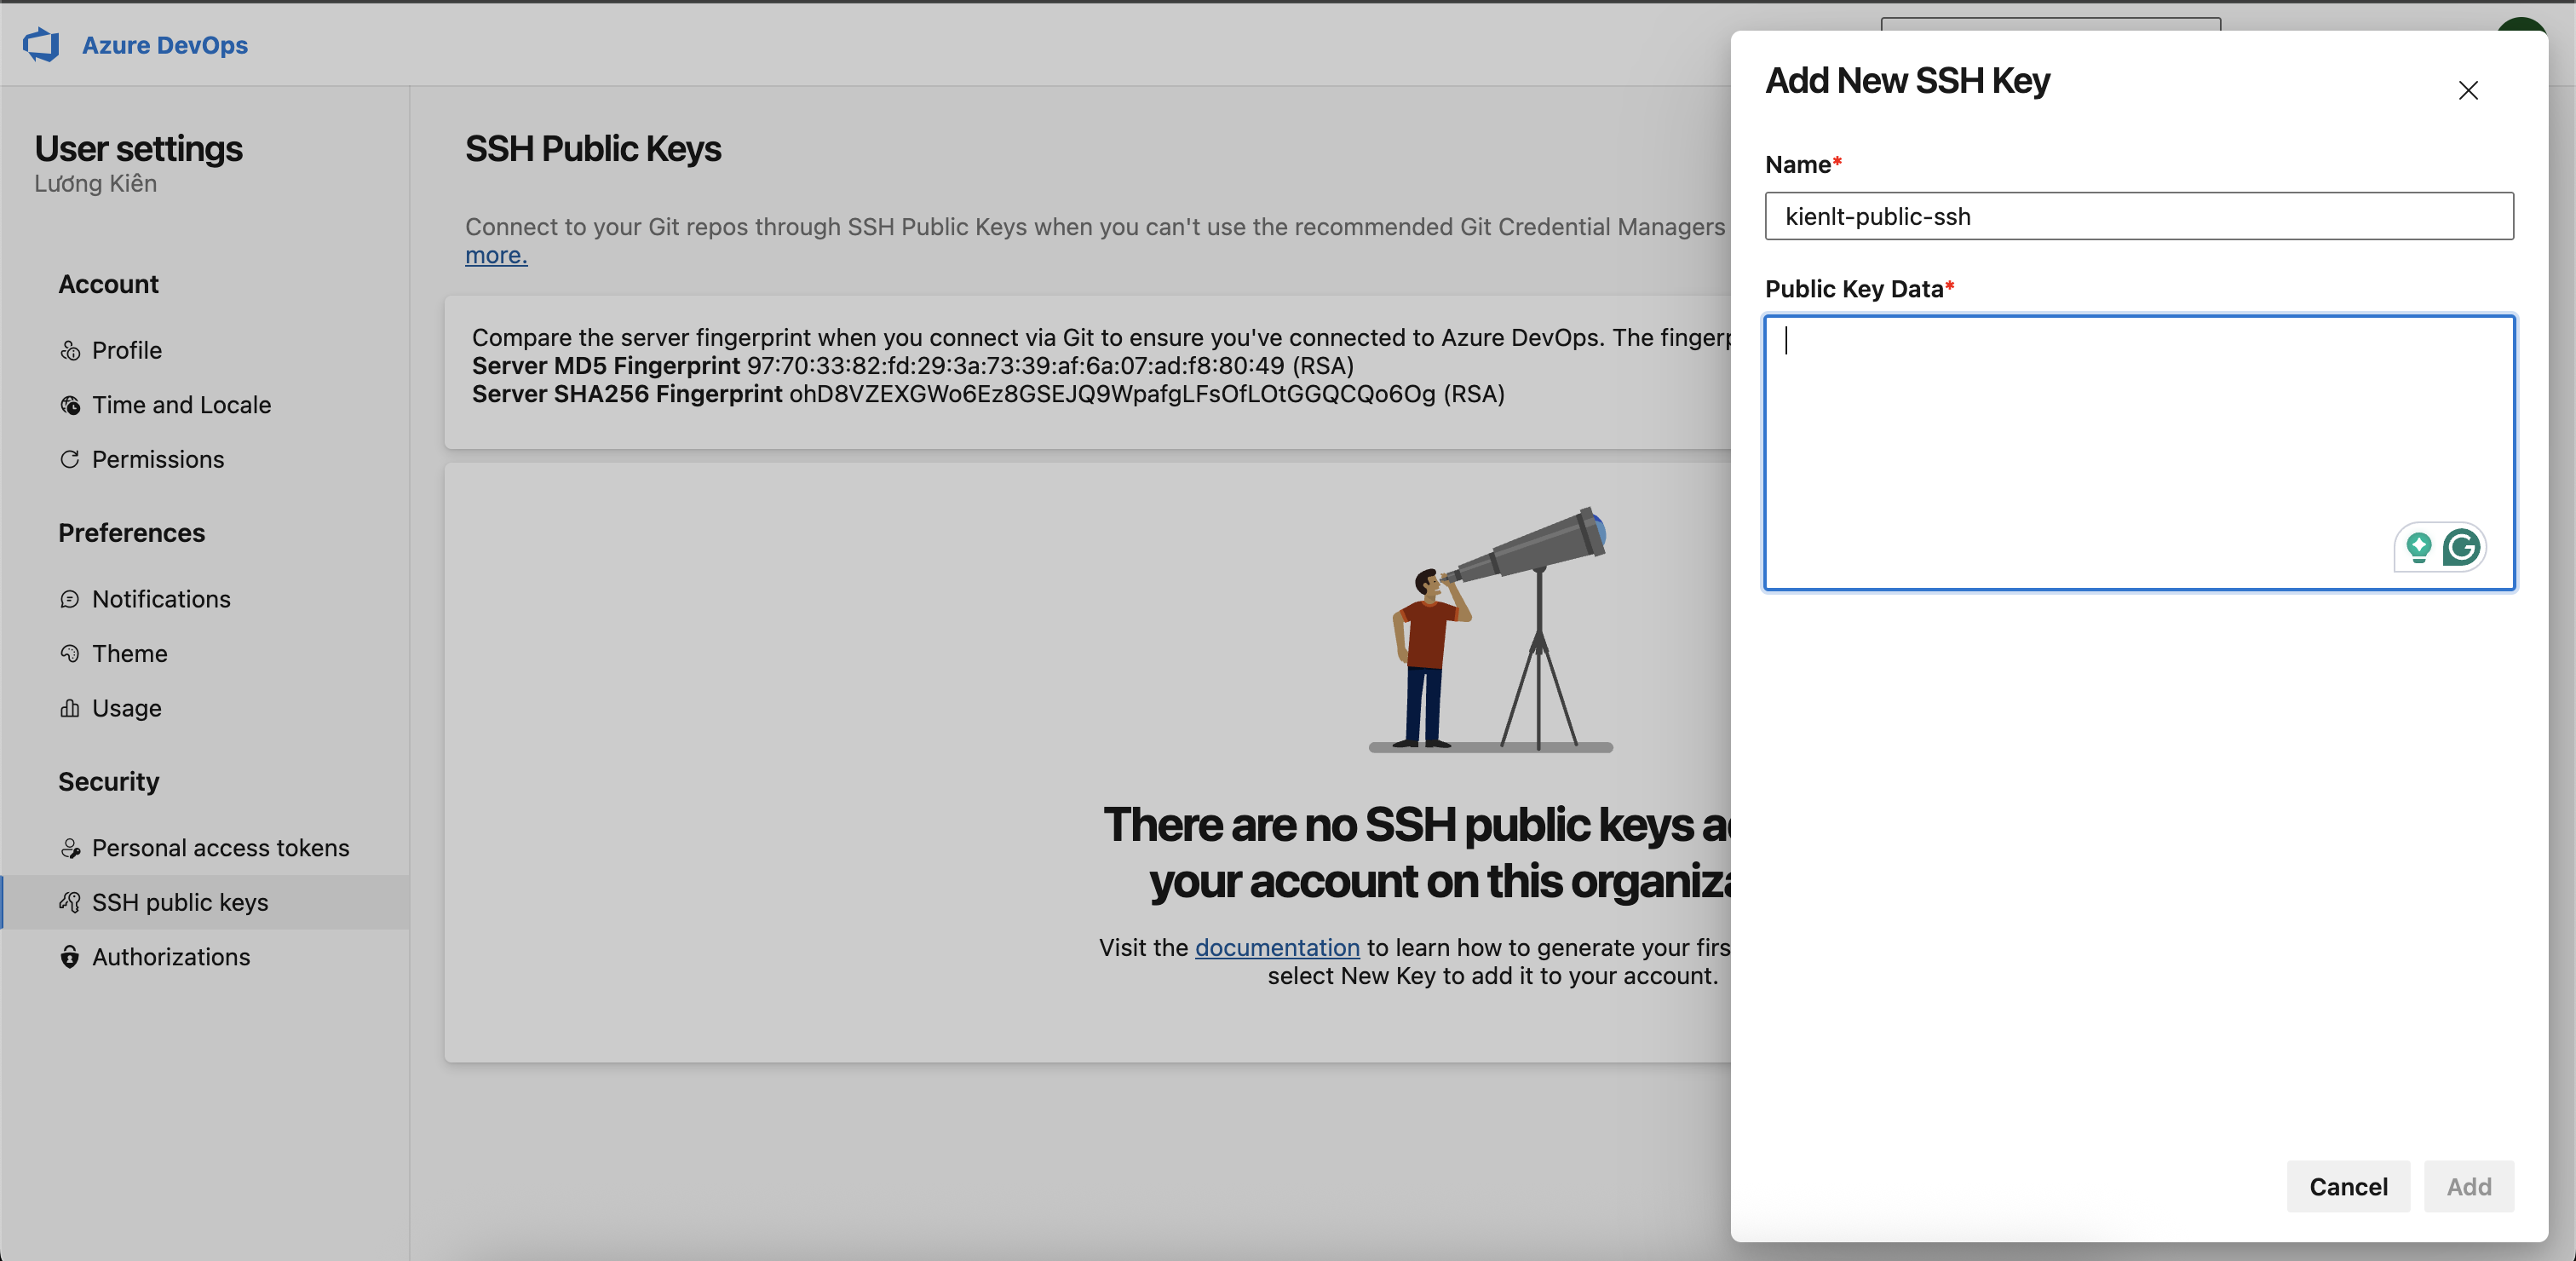The width and height of the screenshot is (2576, 1261).
Task: Click the Azure DevOps home link text
Action: point(165,45)
